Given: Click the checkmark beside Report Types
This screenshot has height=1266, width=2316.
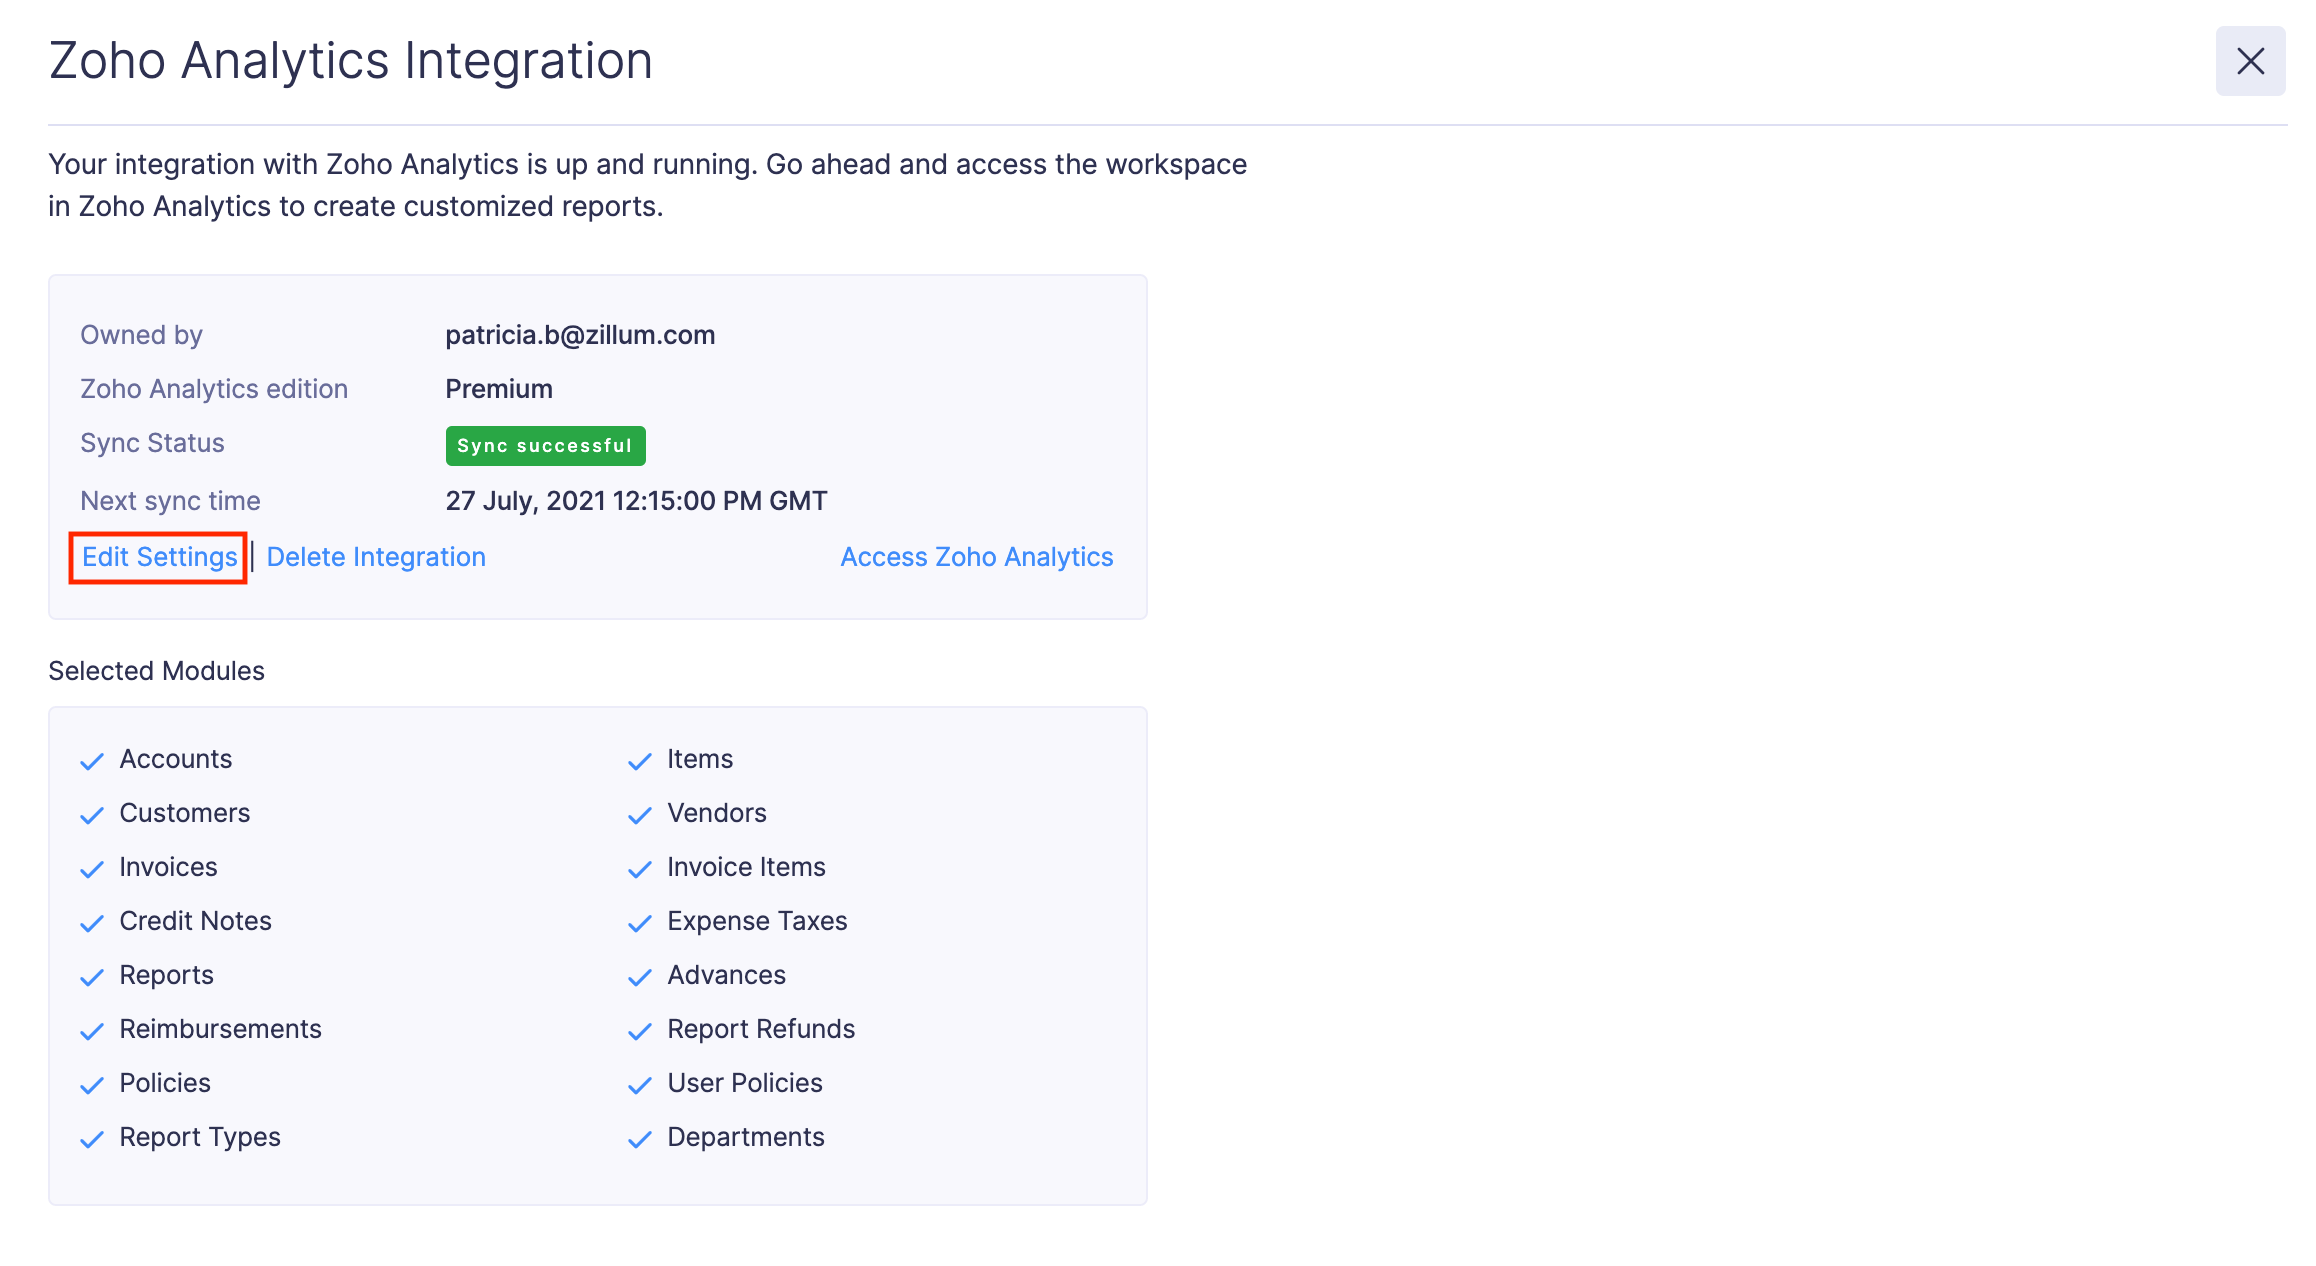Looking at the screenshot, I should (x=91, y=1139).
